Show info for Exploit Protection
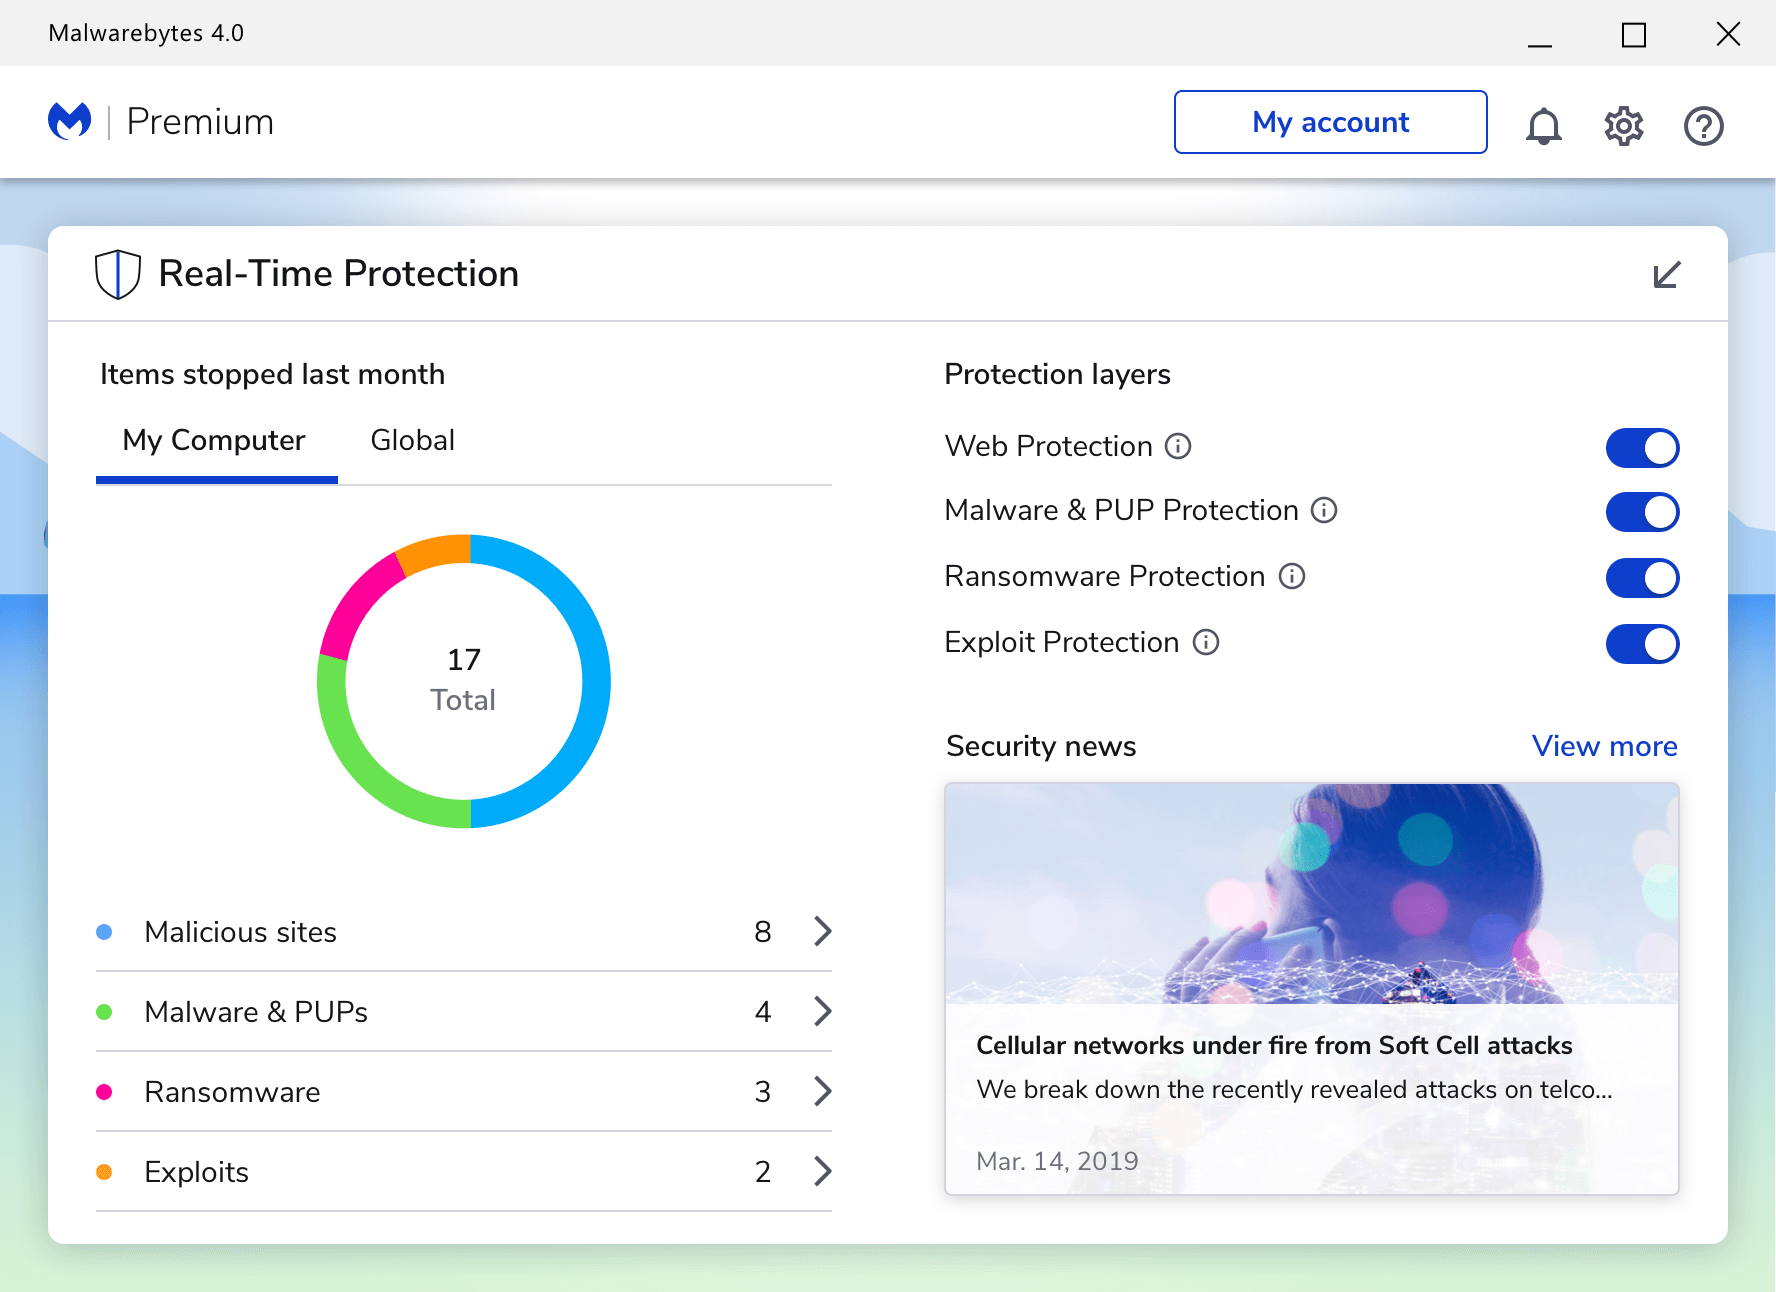Image resolution: width=1776 pixels, height=1292 pixels. (1206, 642)
